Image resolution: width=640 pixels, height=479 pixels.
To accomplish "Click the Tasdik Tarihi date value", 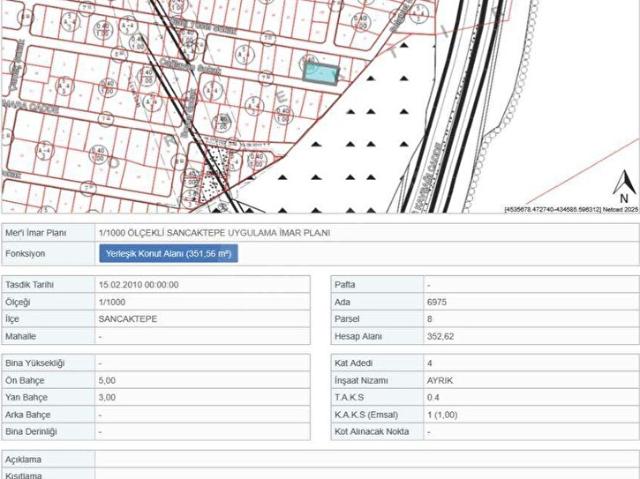I will point(138,284).
